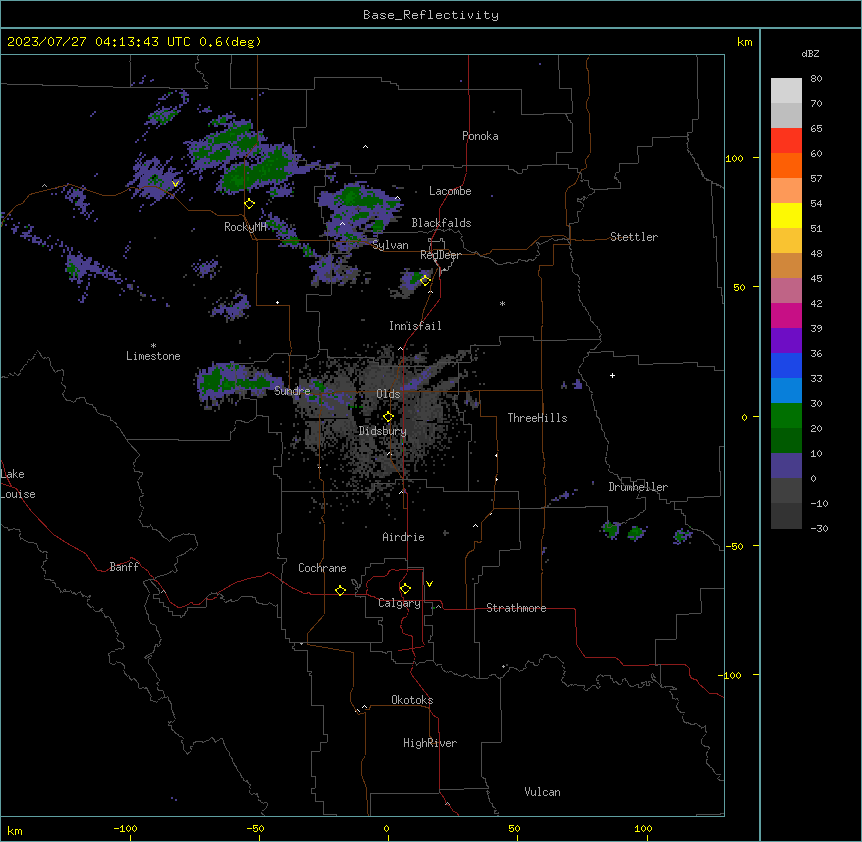
Task: Click the Drumheller label
Action: coord(638,487)
